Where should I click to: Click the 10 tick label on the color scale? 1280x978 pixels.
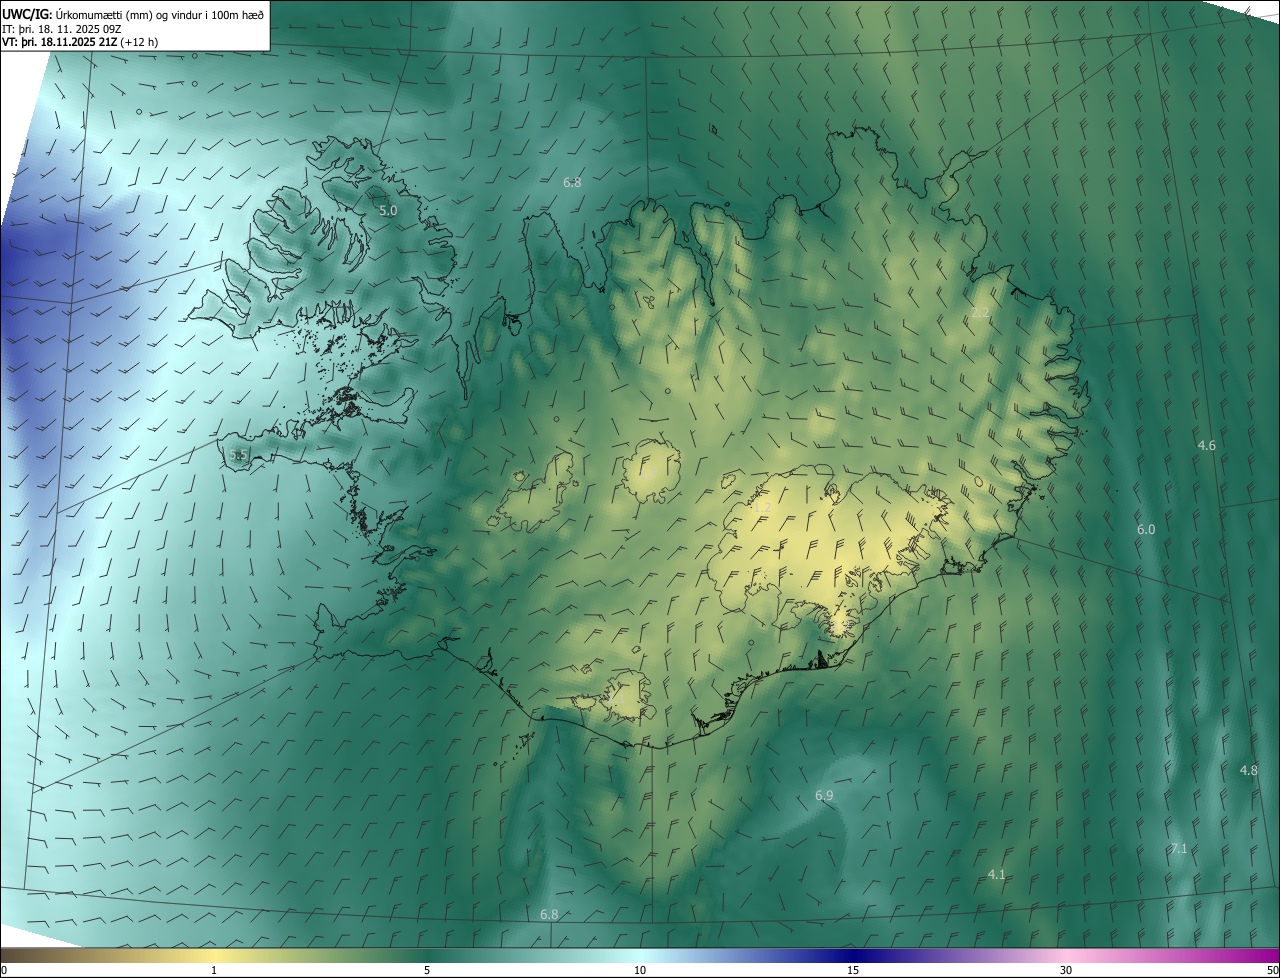[x=640, y=971]
